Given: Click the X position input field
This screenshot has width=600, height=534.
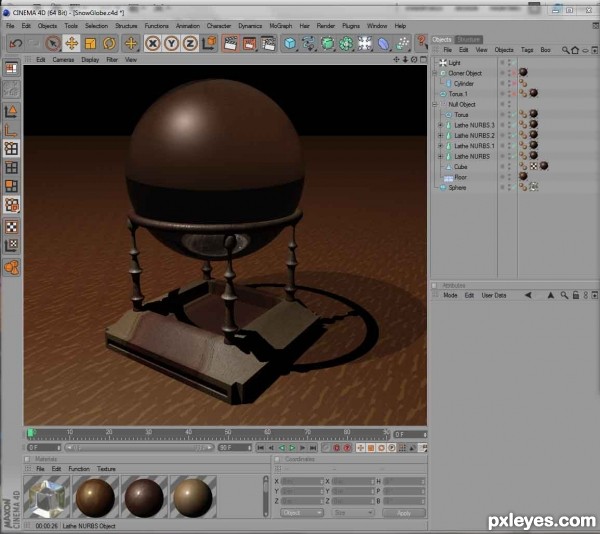Looking at the screenshot, I should [x=302, y=481].
